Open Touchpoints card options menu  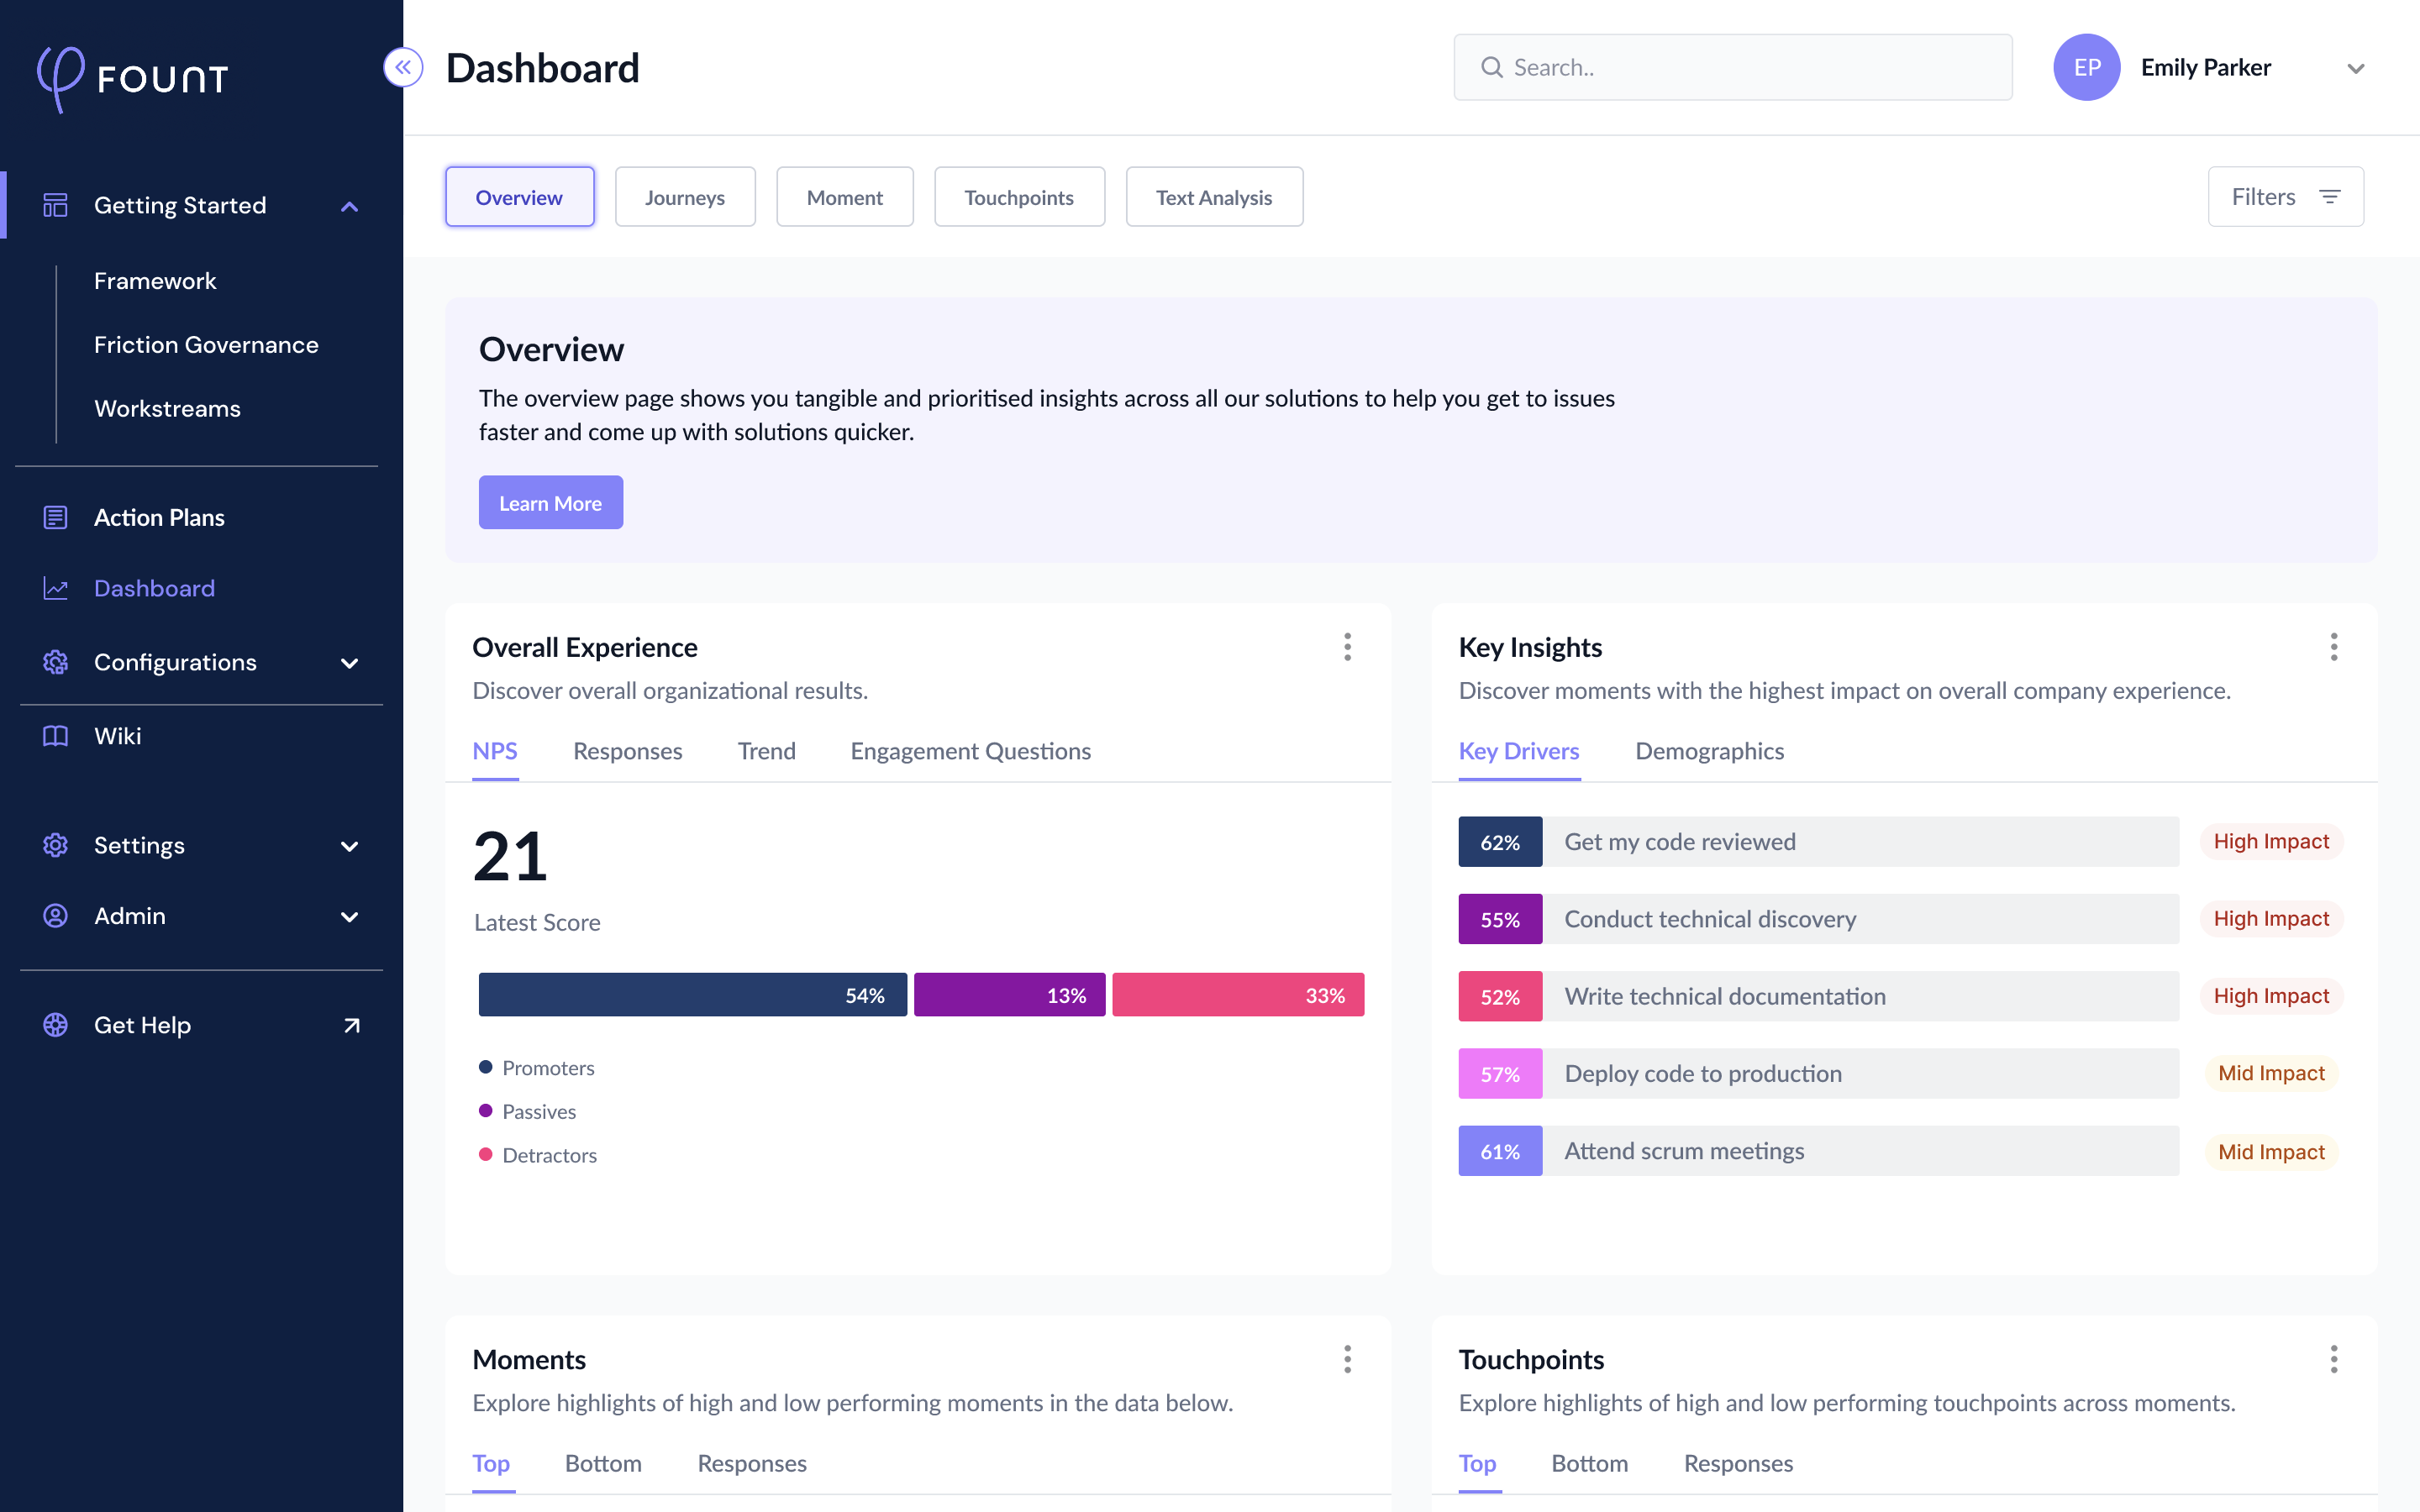pyautogui.click(x=2333, y=1359)
